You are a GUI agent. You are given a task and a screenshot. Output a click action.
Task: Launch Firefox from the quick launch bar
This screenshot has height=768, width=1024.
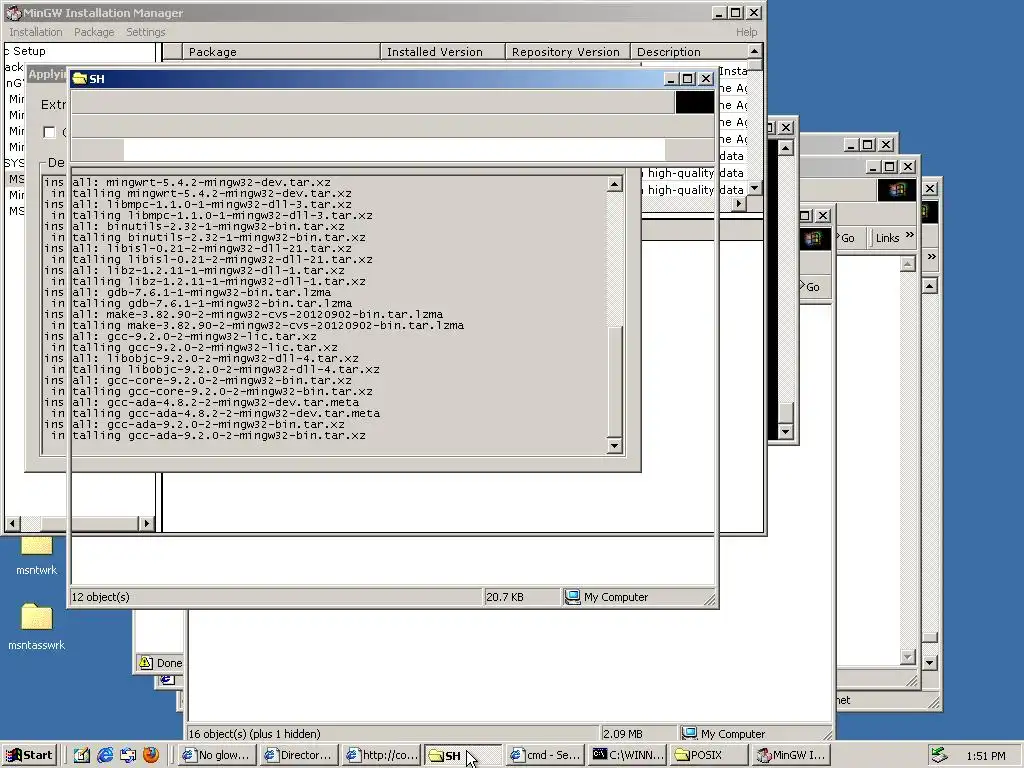(x=151, y=755)
